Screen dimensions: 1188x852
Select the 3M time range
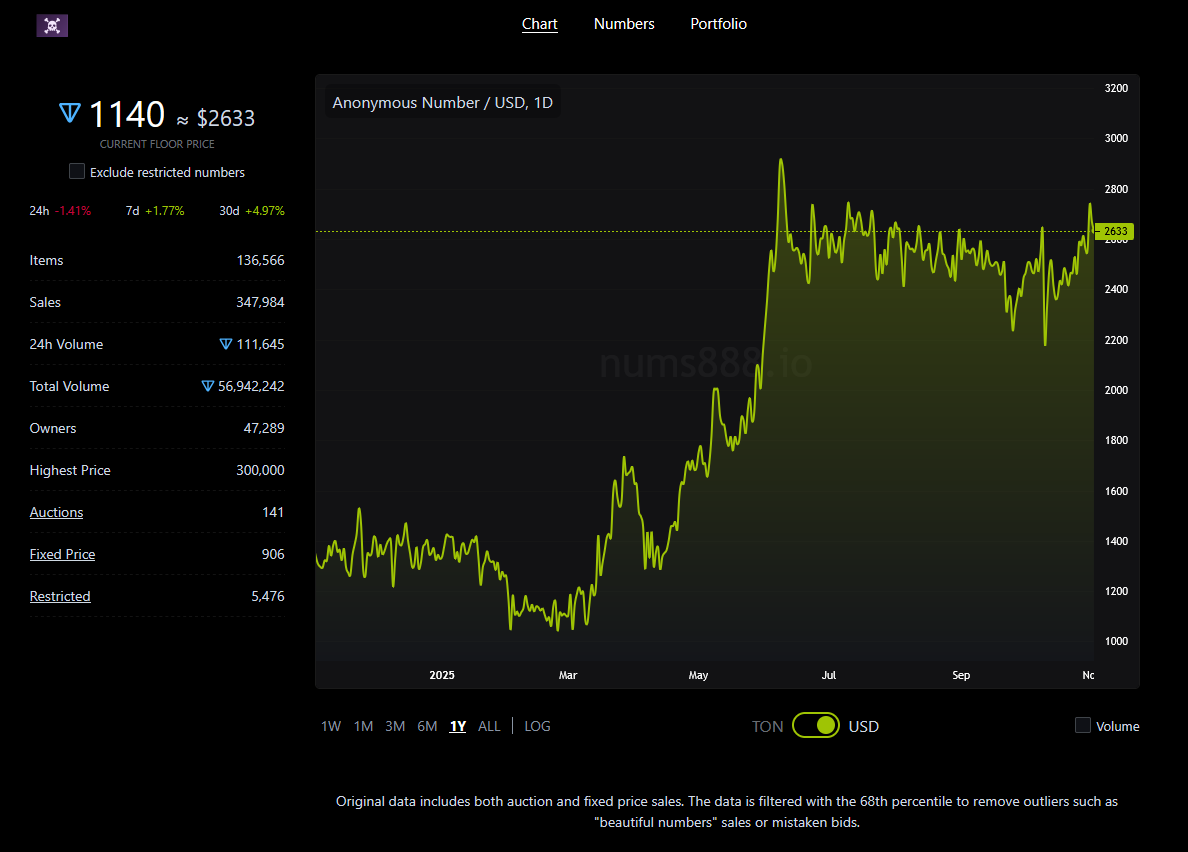395,726
